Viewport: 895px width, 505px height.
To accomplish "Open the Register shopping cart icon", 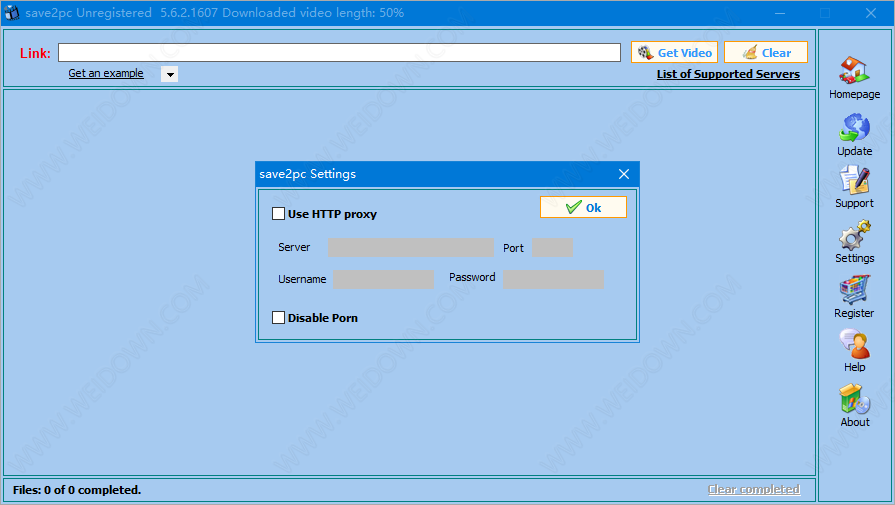I will [854, 291].
